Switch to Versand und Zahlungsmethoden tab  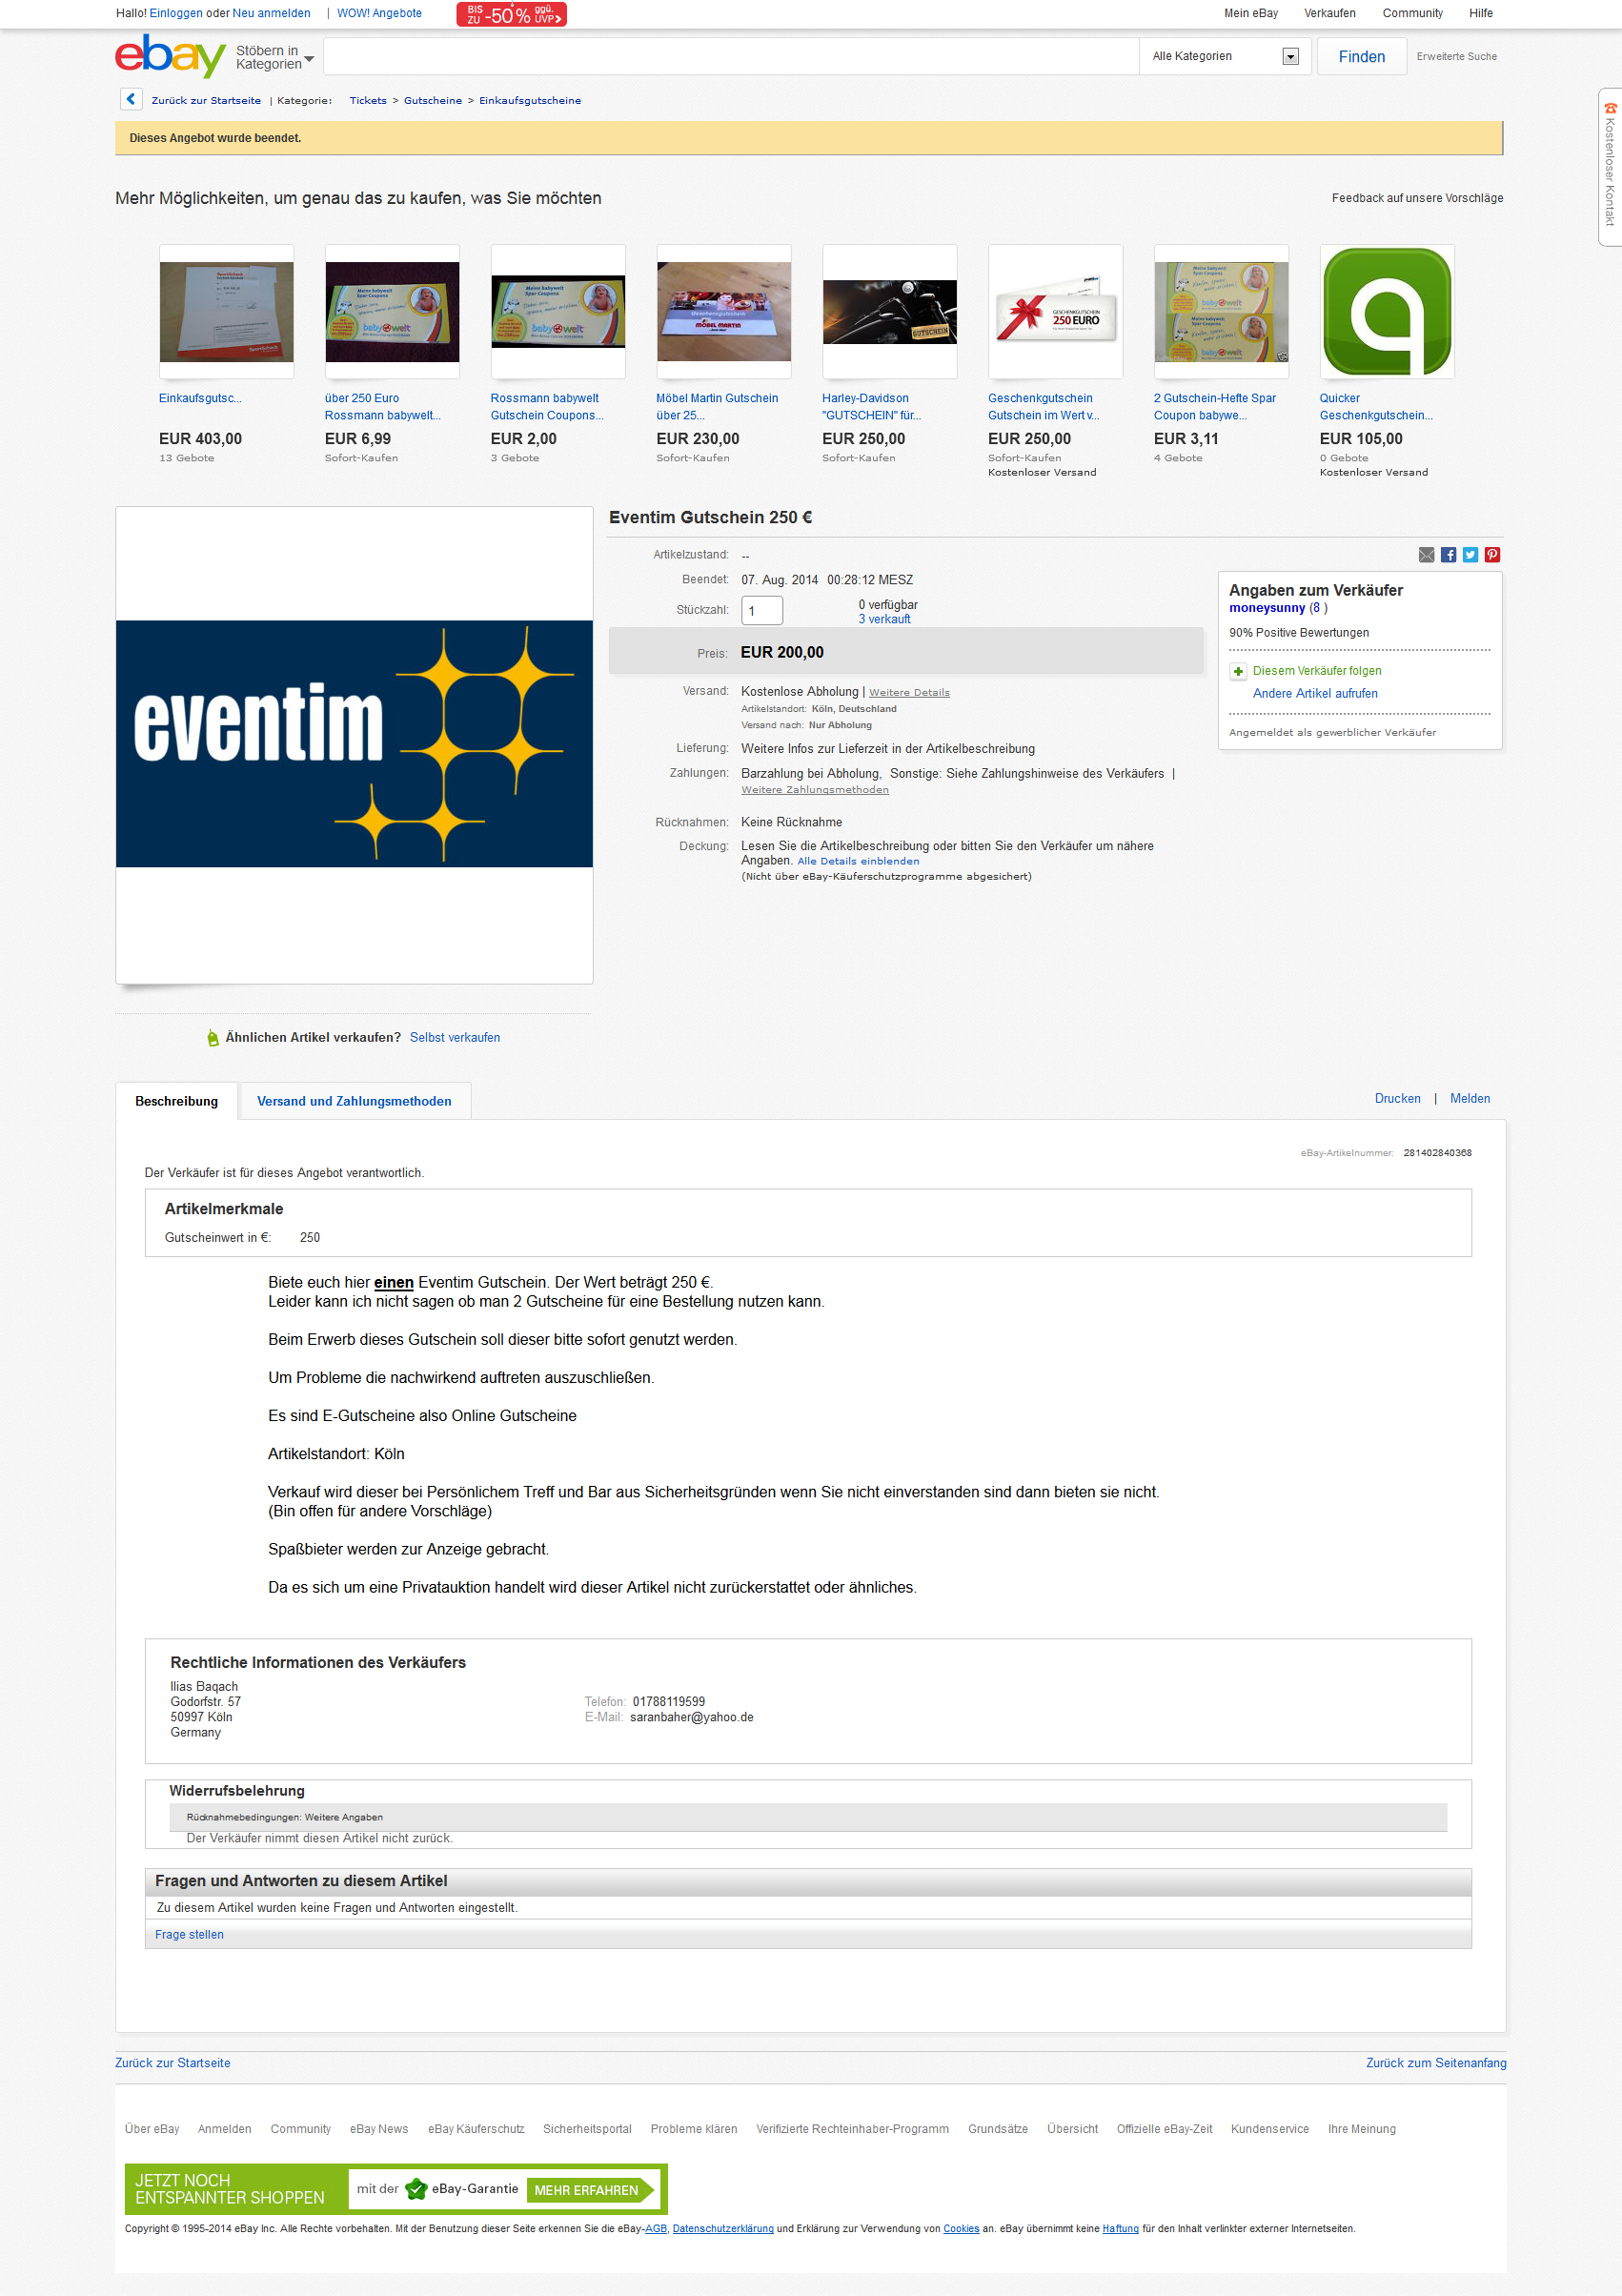coord(354,1101)
